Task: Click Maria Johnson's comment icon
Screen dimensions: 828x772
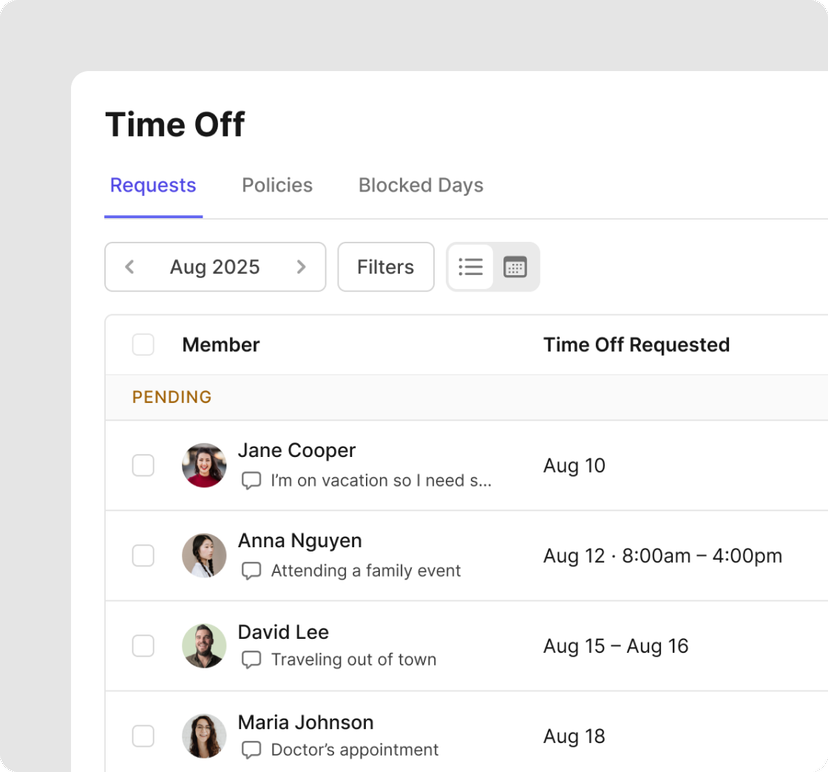Action: pos(251,750)
